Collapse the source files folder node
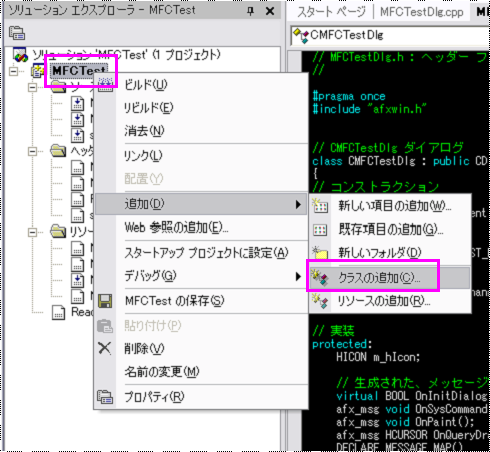The image size is (490, 452). coord(32,87)
